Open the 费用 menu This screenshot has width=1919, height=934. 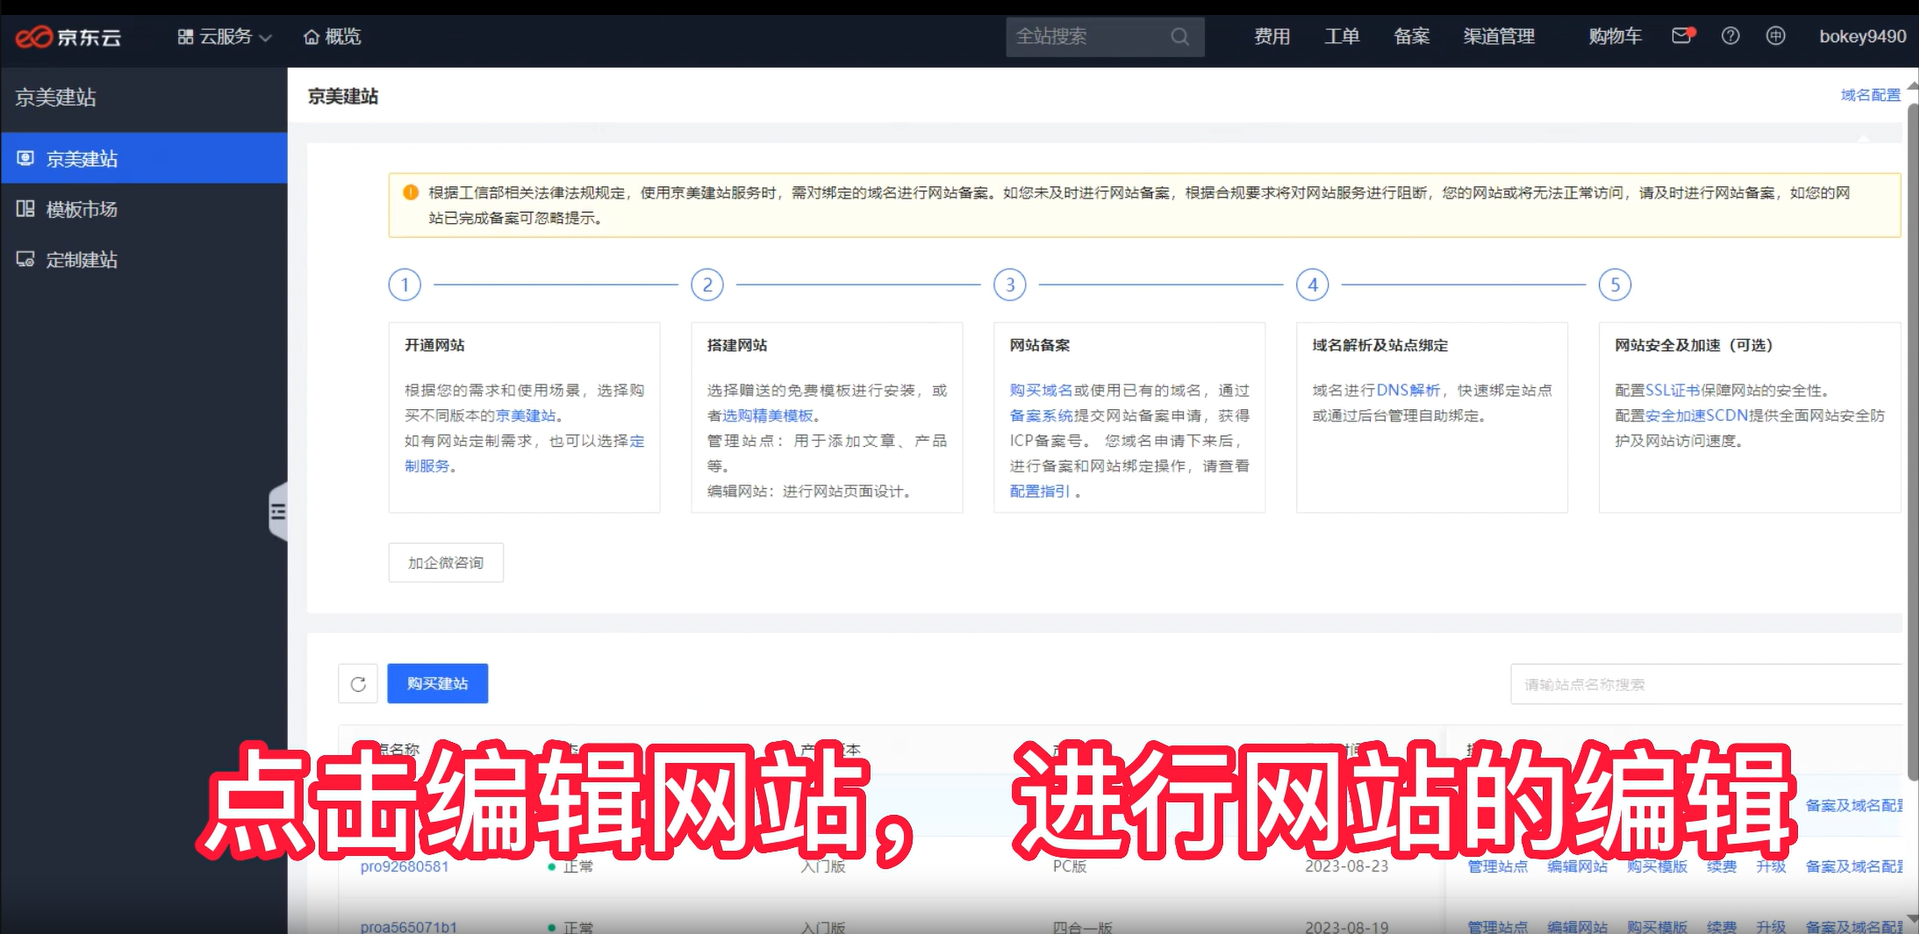click(x=1272, y=37)
